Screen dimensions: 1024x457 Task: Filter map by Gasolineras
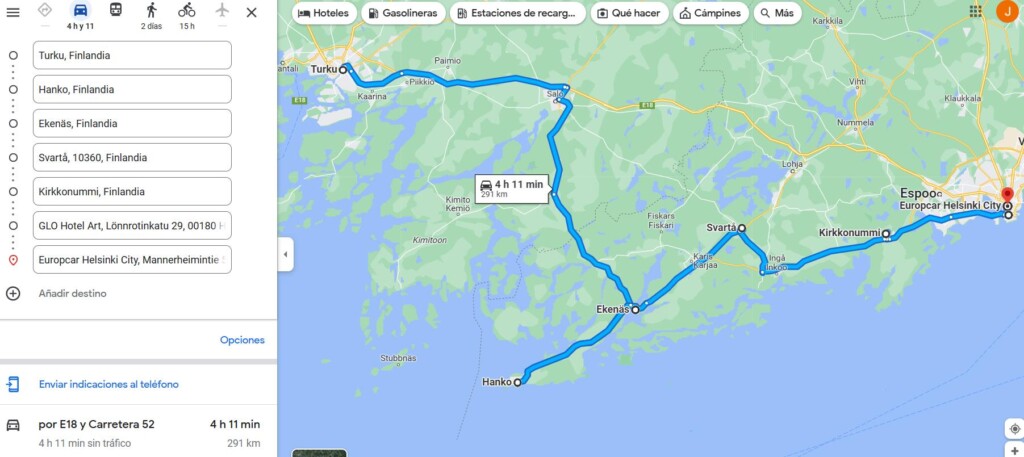403,13
